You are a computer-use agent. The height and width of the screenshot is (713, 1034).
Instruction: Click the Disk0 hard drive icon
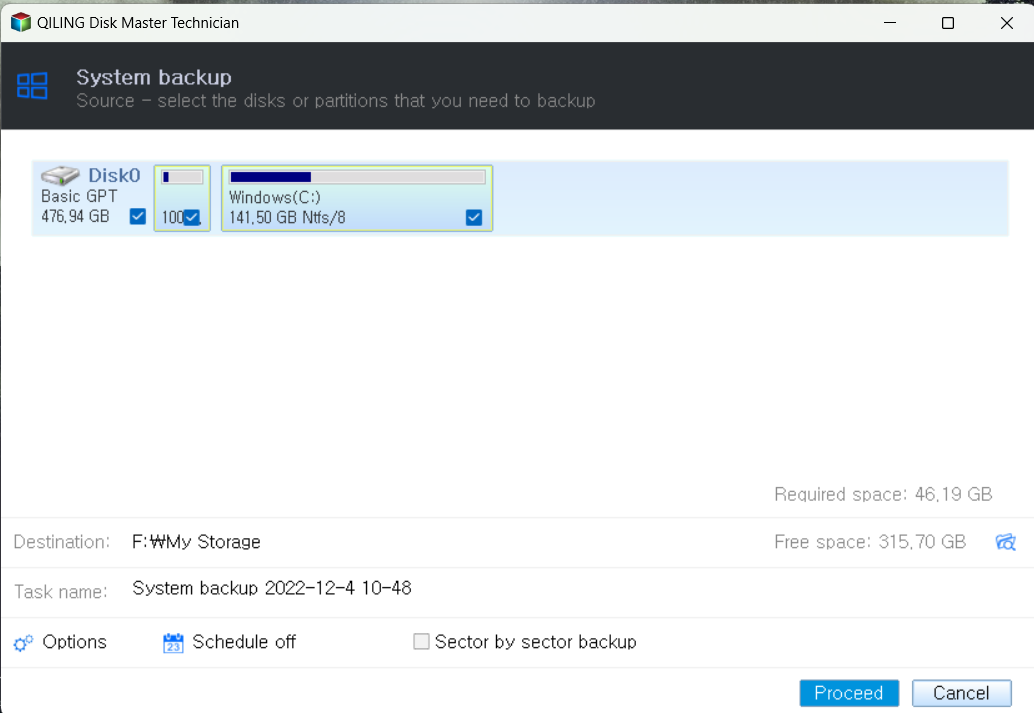coord(60,175)
